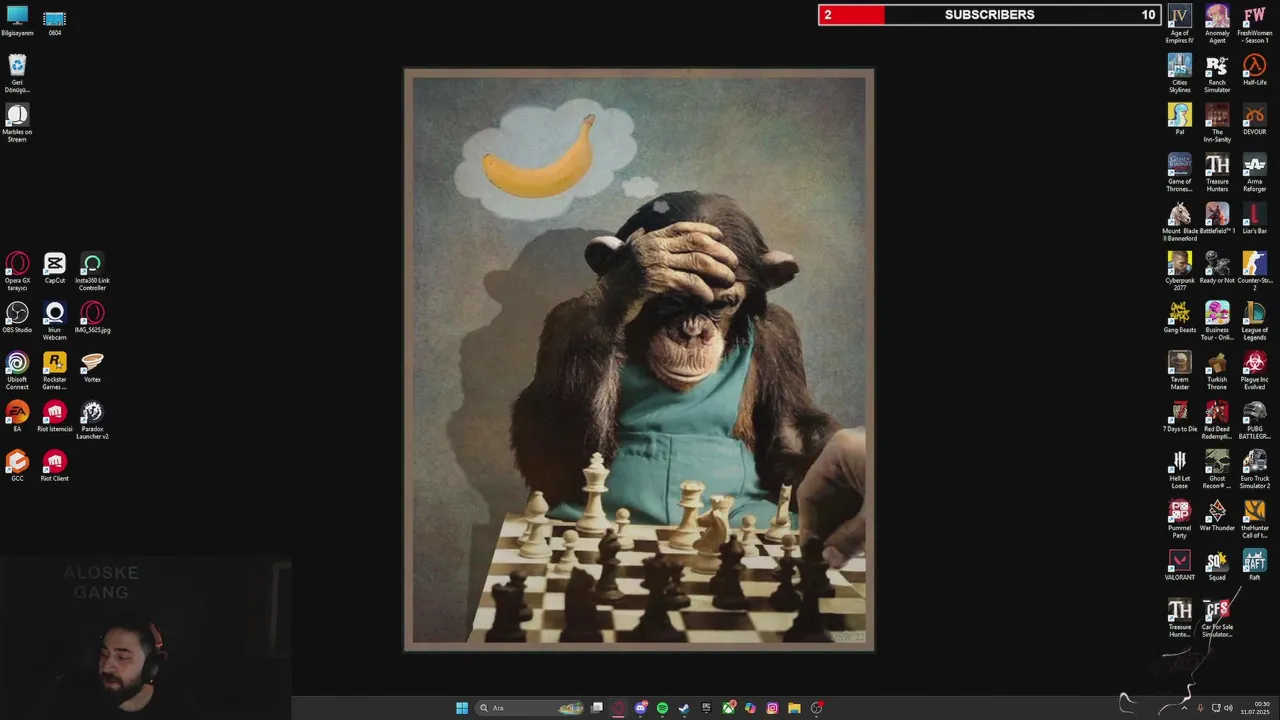The image size is (1280, 720).
Task: Open Ubisoft Connect desktop icon
Action: [x=17, y=371]
